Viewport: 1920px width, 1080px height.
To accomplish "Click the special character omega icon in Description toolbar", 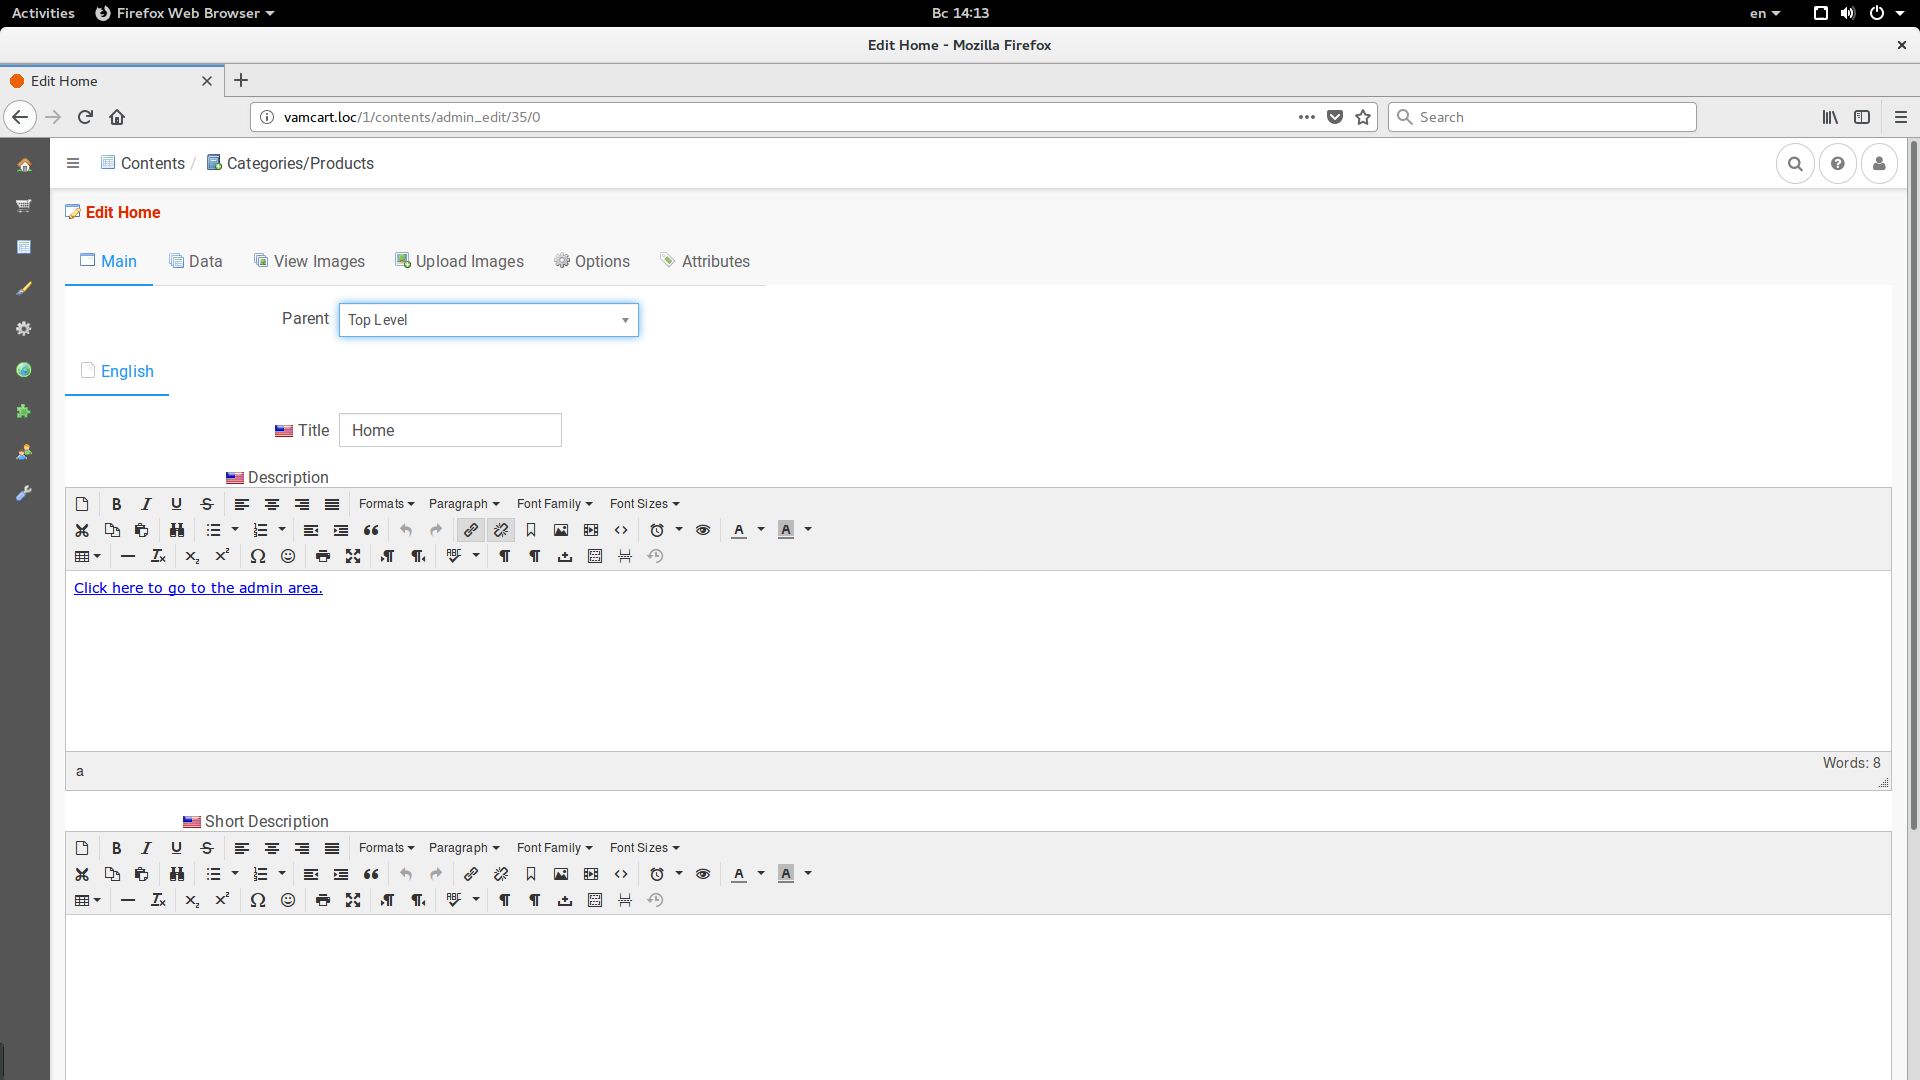I will (x=258, y=556).
